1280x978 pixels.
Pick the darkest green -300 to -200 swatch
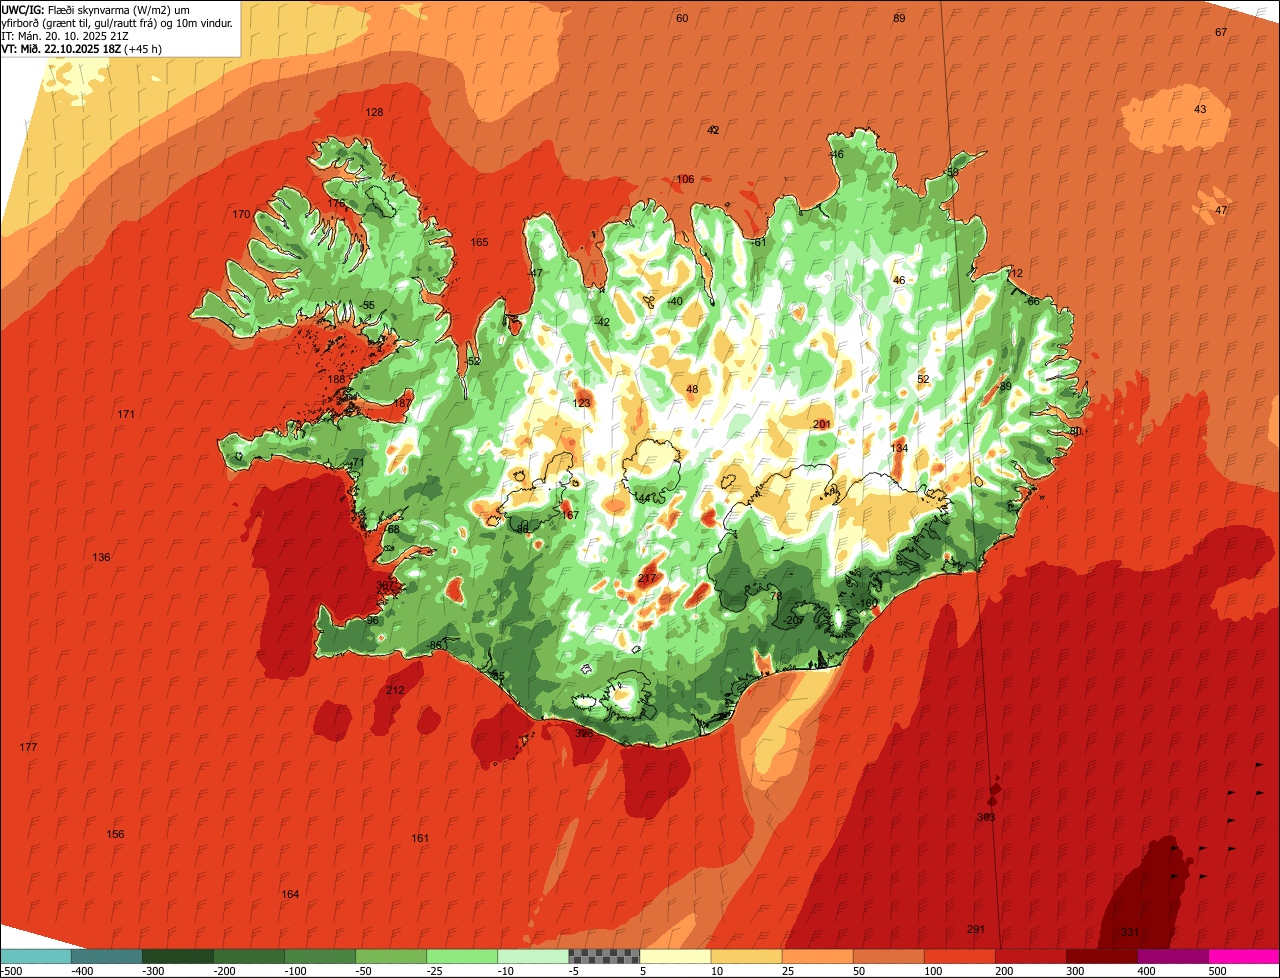pos(177,956)
